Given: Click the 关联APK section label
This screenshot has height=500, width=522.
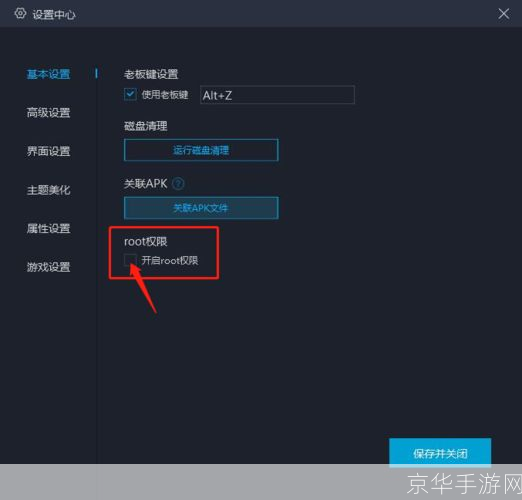Looking at the screenshot, I should tap(146, 183).
